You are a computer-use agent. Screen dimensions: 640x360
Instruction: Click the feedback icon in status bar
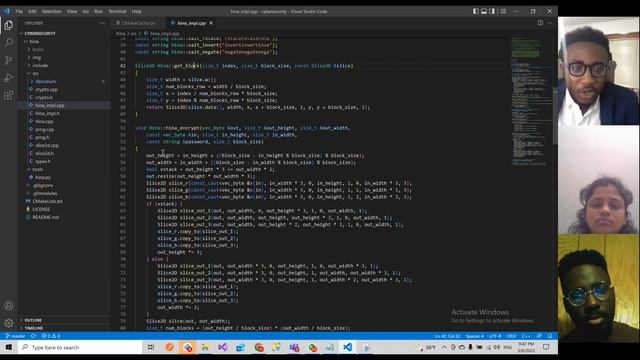click(539, 336)
